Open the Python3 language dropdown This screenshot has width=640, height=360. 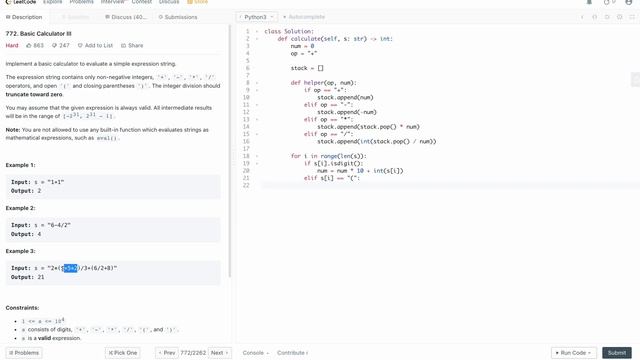tap(256, 17)
